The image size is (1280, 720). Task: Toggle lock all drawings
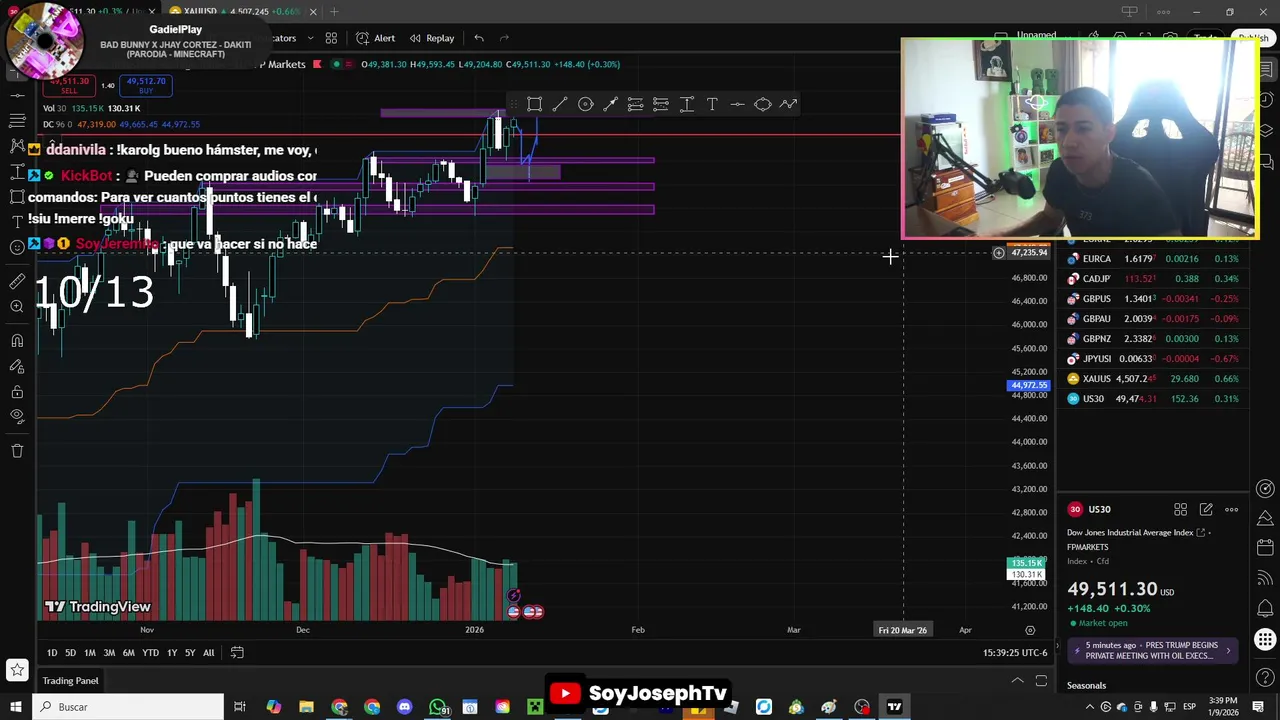coord(17,392)
